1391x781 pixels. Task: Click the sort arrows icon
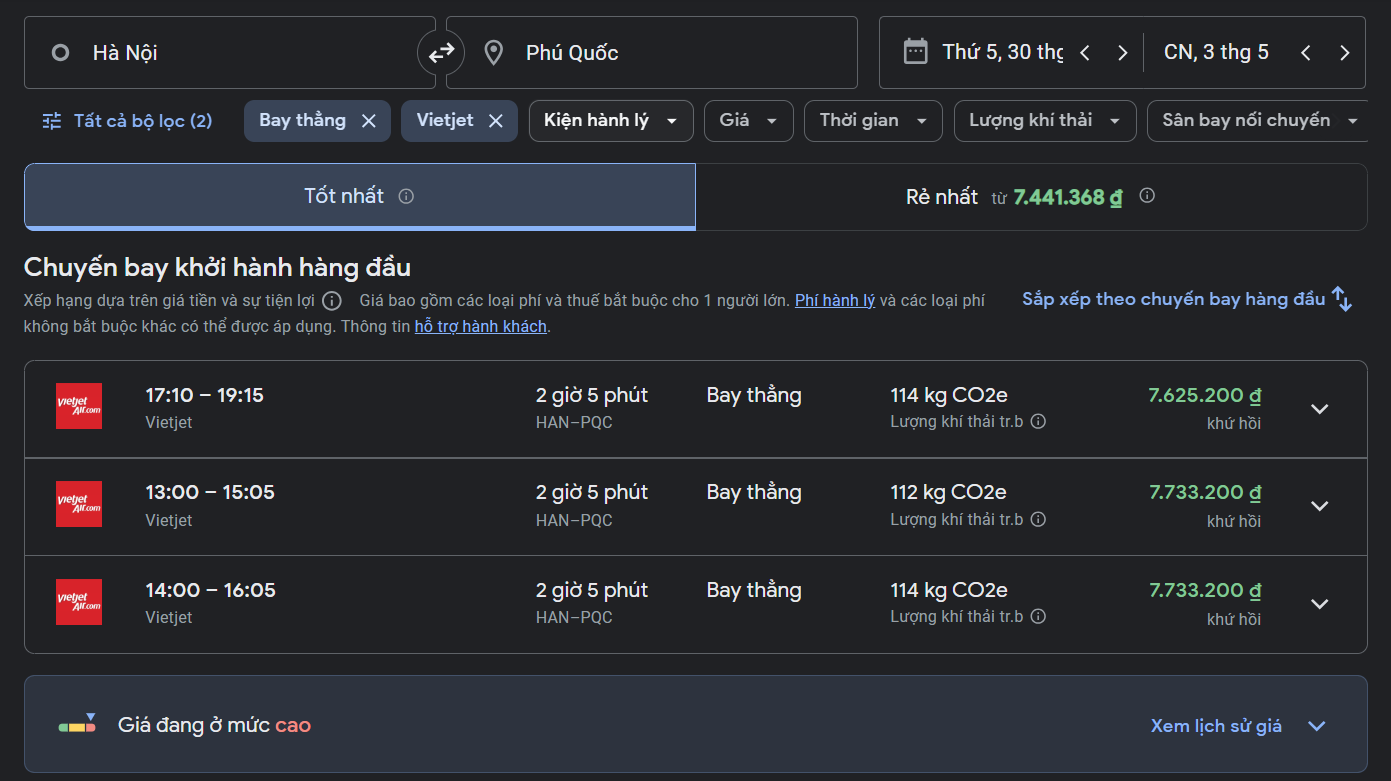pos(1342,299)
